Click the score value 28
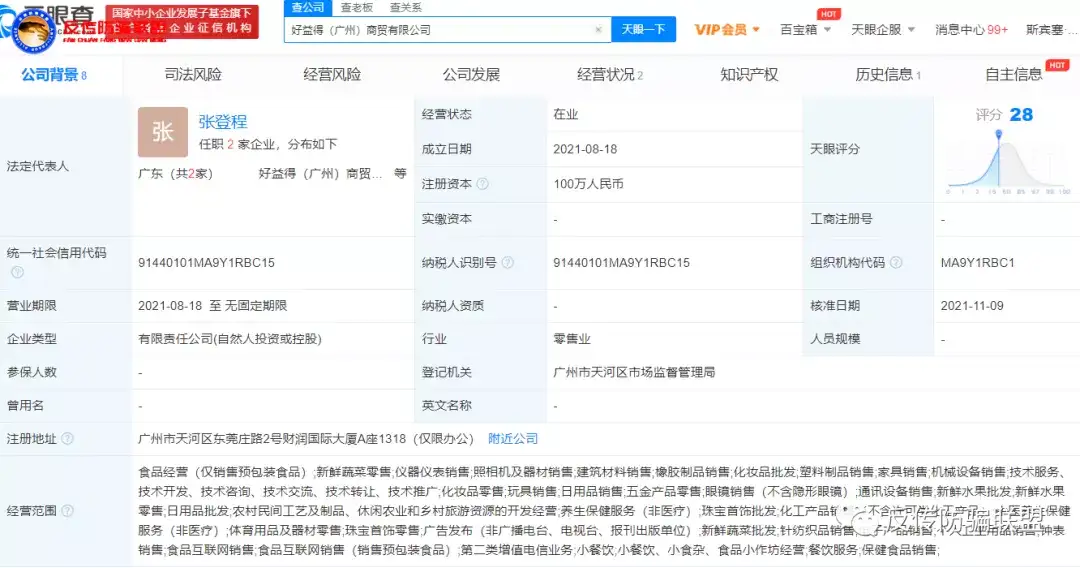Viewport: 1080px width, 568px height. [1021, 114]
